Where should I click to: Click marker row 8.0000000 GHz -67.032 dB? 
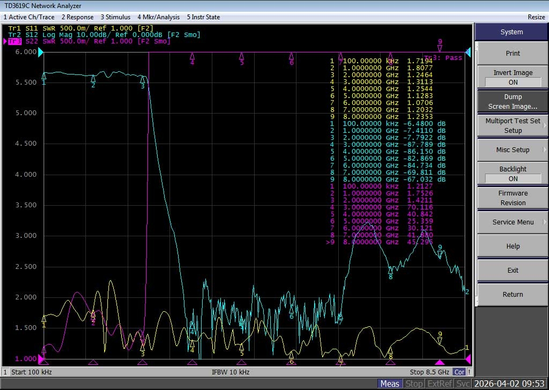(388, 179)
